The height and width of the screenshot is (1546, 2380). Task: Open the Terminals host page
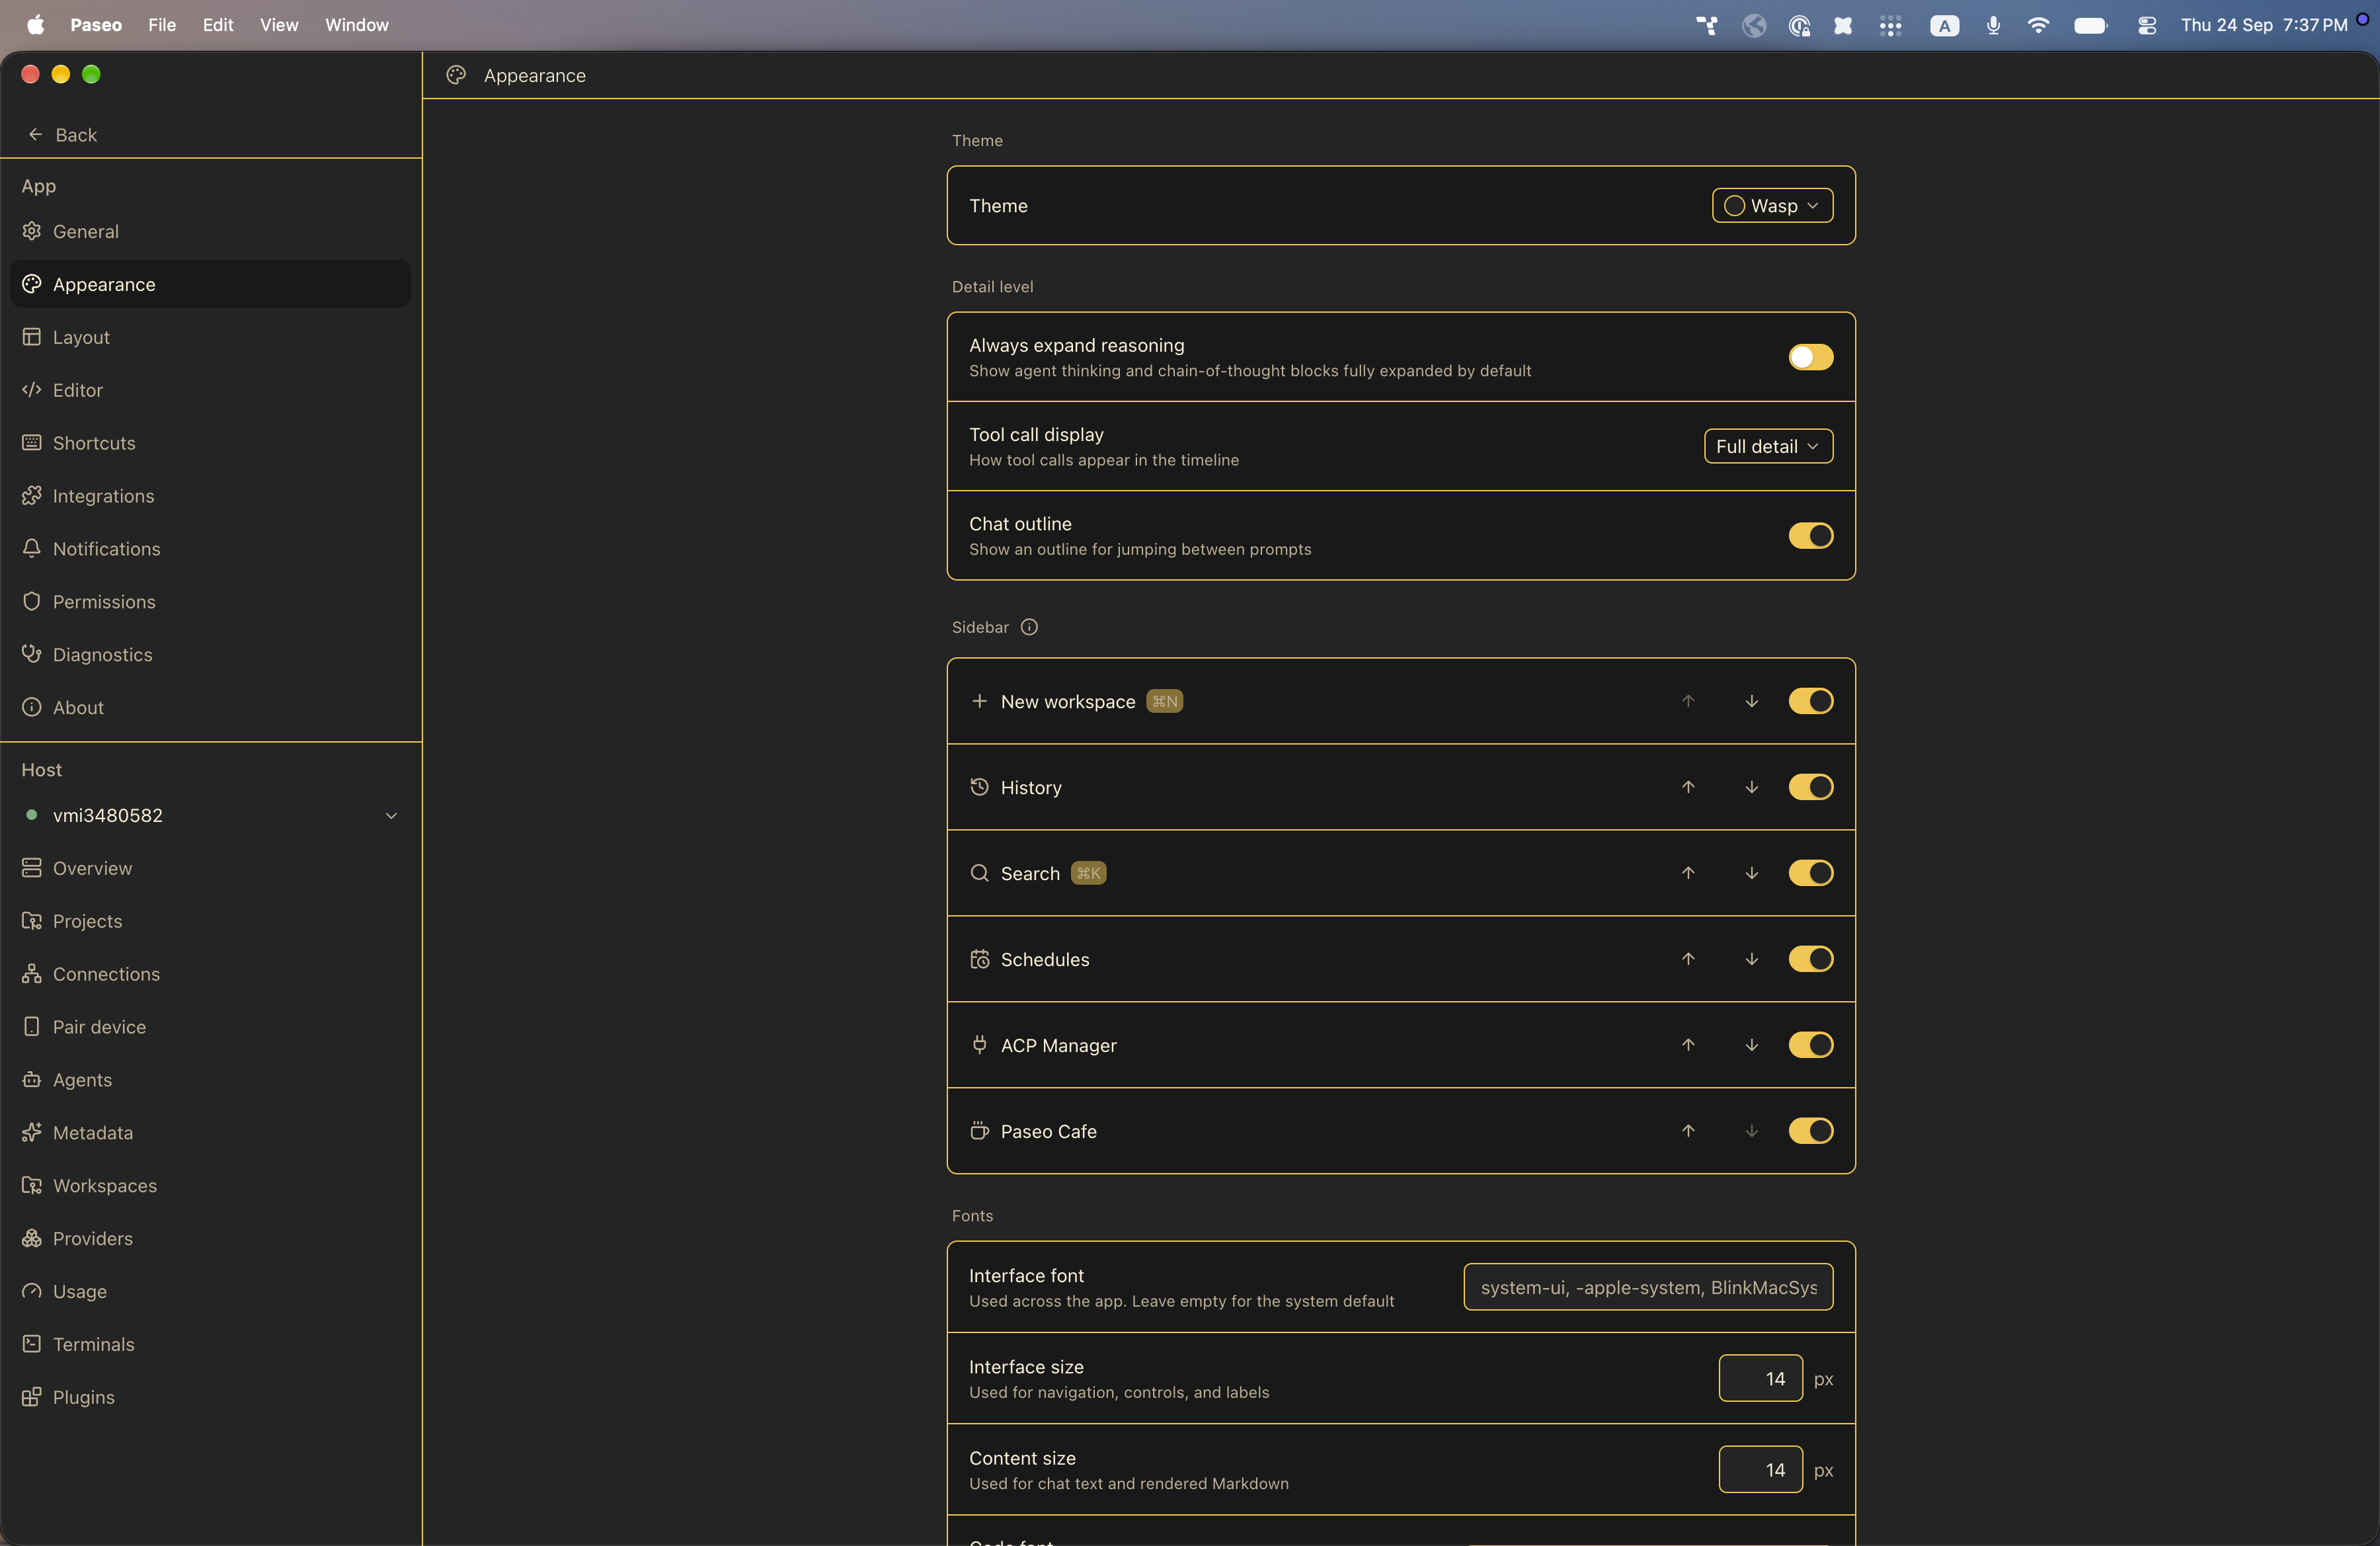(211, 1344)
